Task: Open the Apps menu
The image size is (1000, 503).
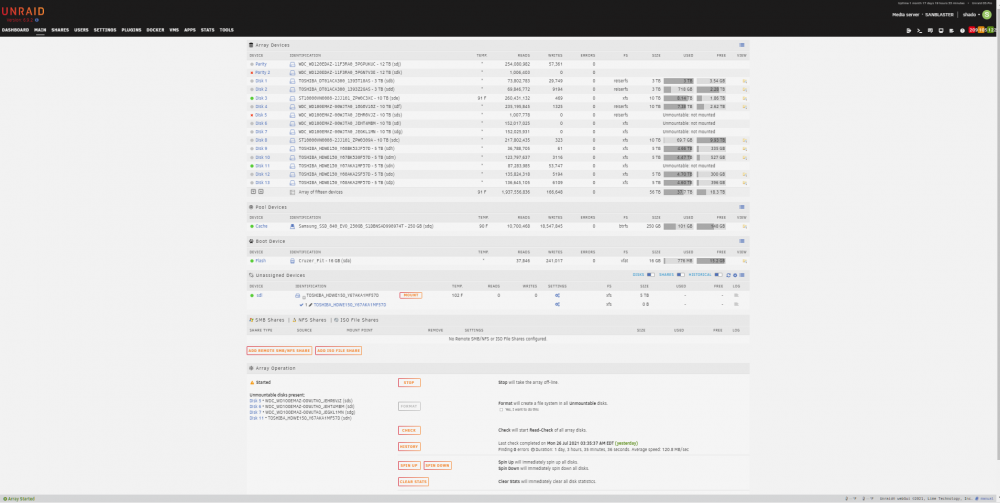Action: click(189, 30)
